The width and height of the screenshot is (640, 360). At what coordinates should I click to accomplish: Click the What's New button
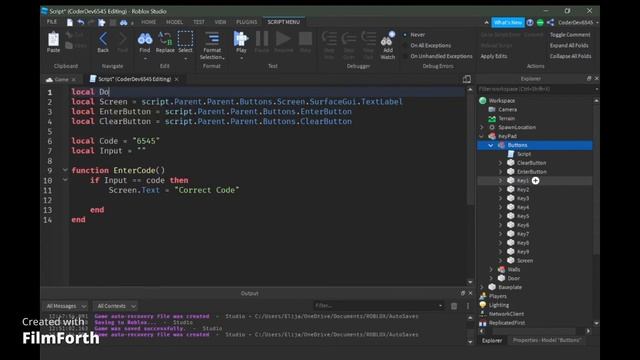click(x=508, y=22)
